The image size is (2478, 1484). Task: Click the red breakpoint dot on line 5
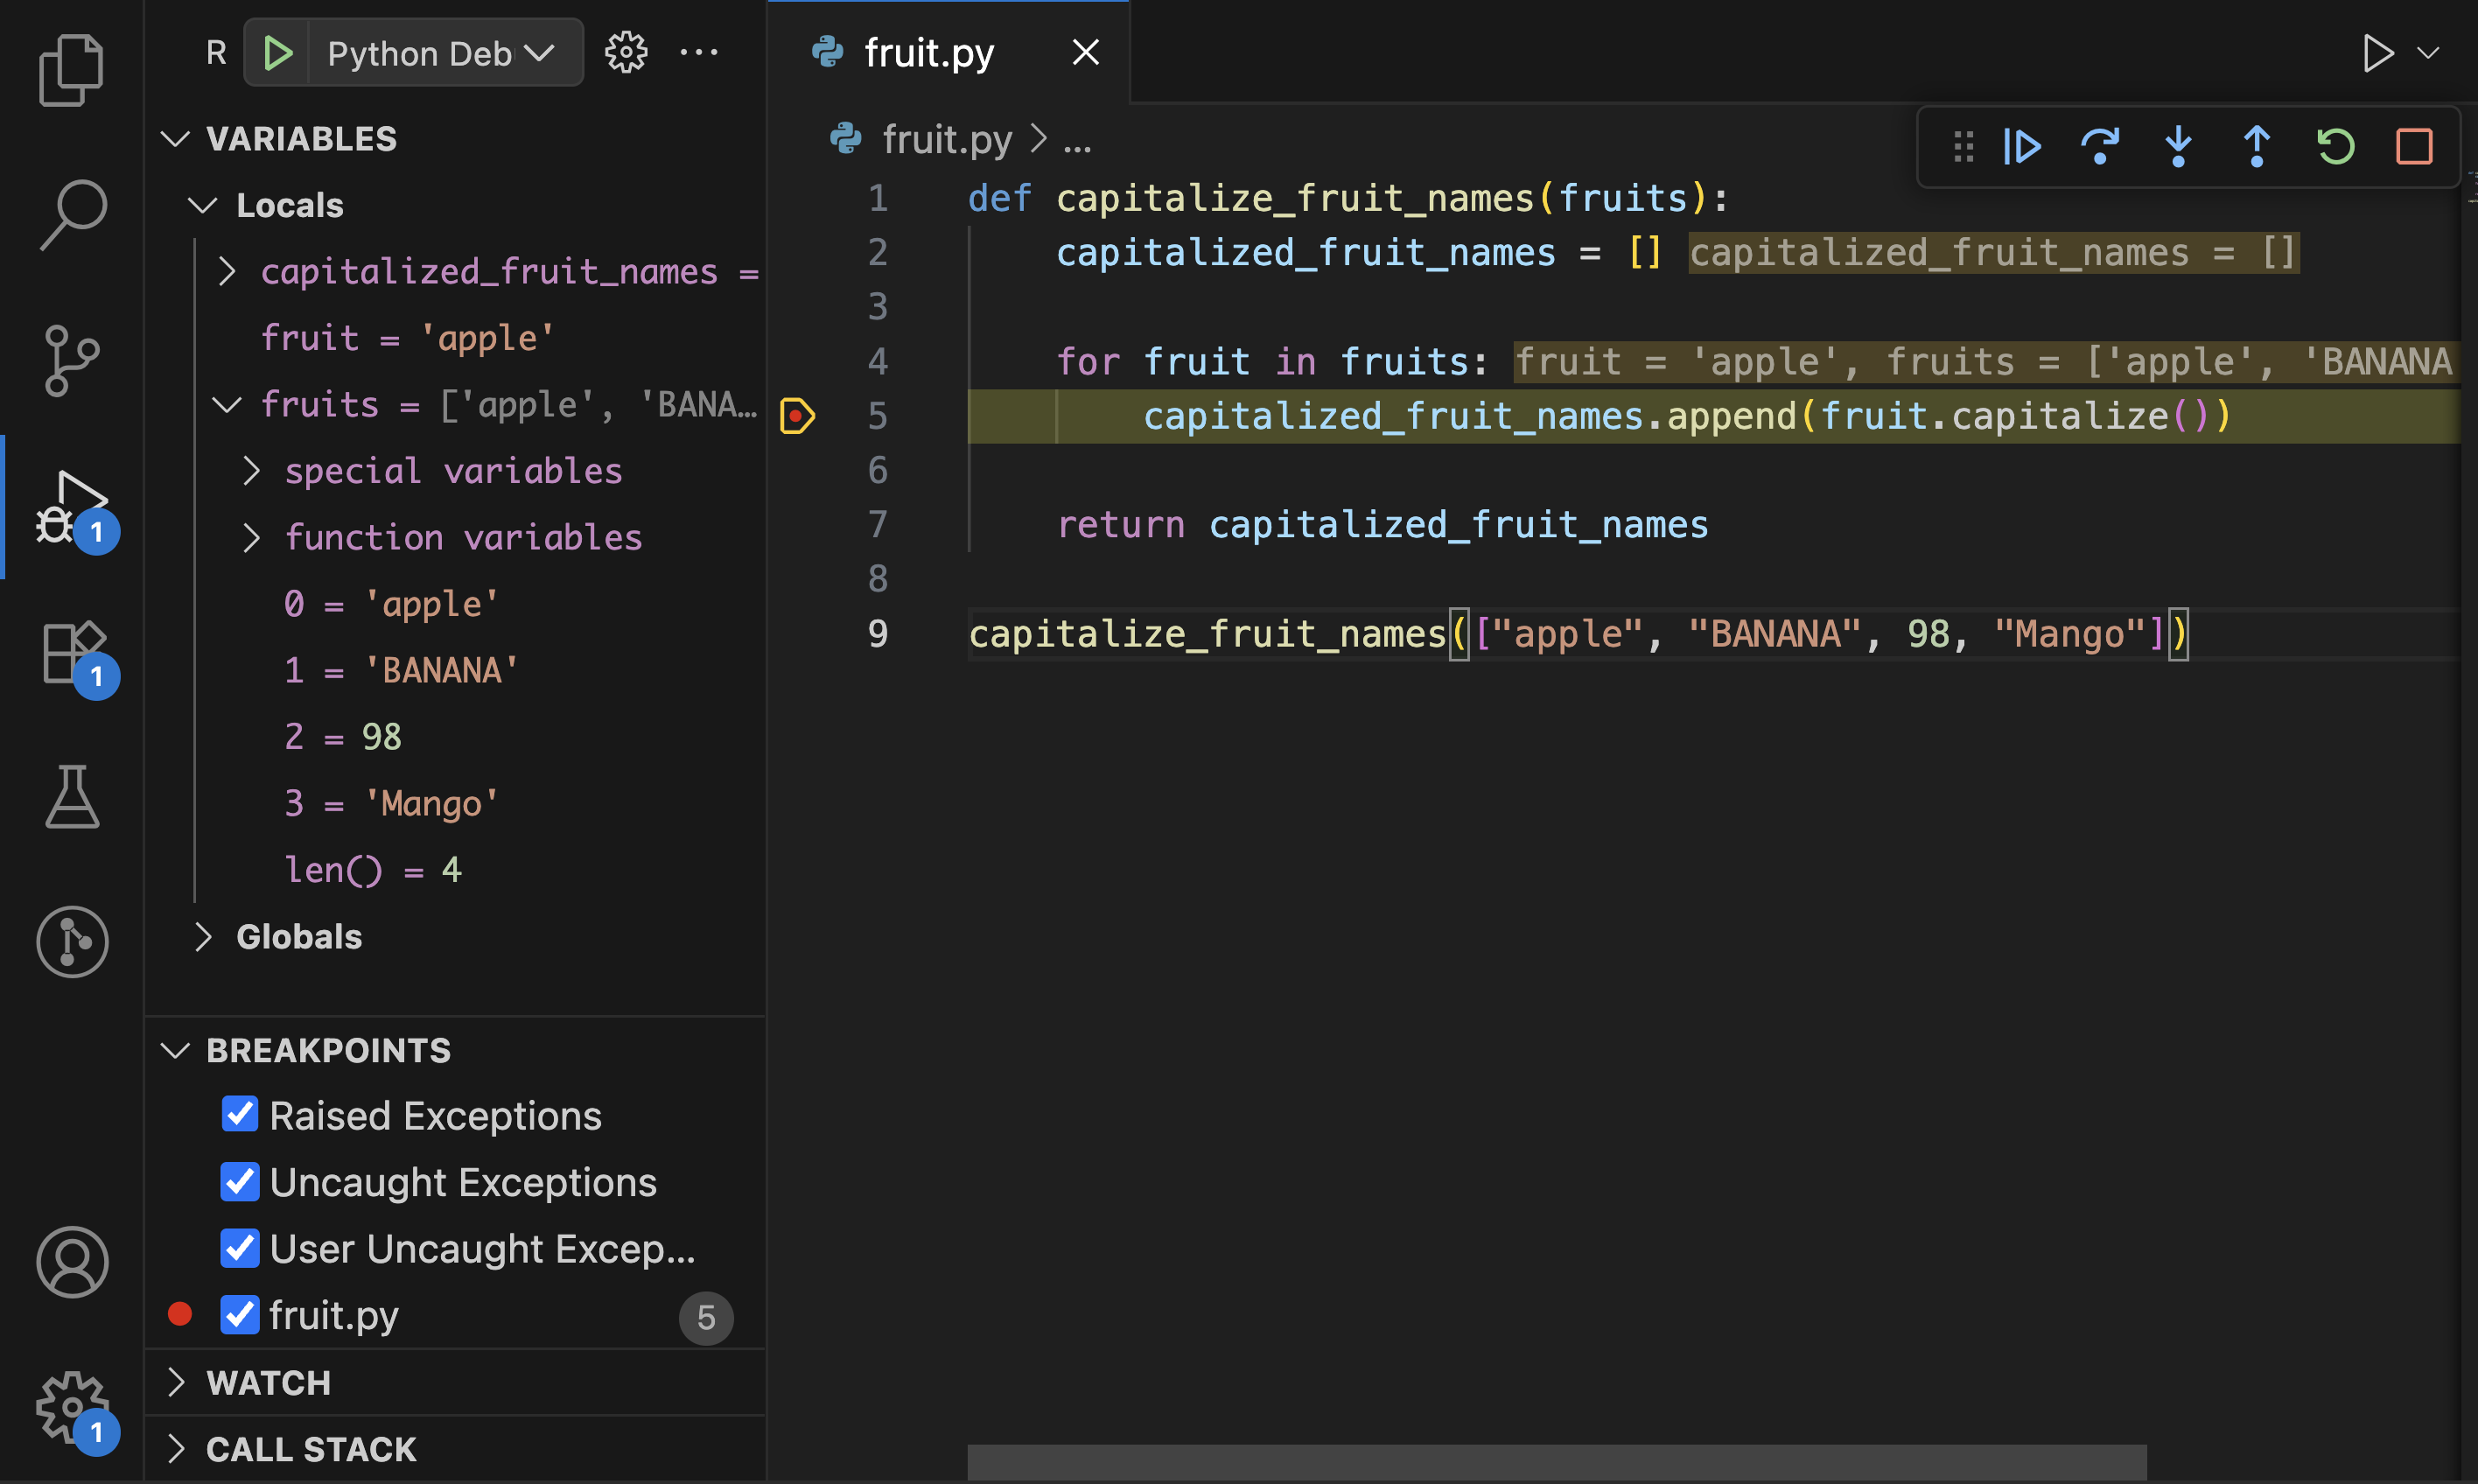pyautogui.click(x=796, y=416)
